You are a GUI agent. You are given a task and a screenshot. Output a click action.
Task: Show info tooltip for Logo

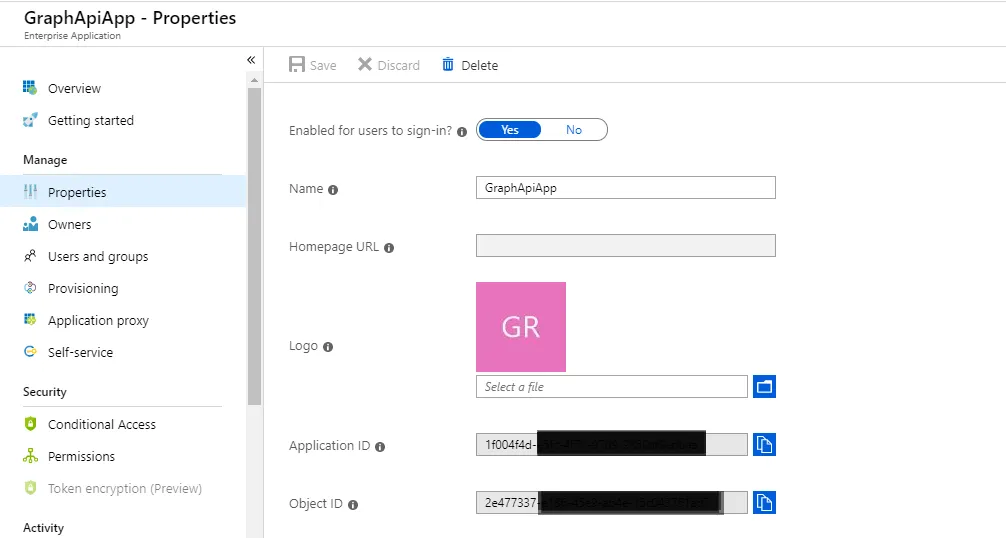coord(328,347)
